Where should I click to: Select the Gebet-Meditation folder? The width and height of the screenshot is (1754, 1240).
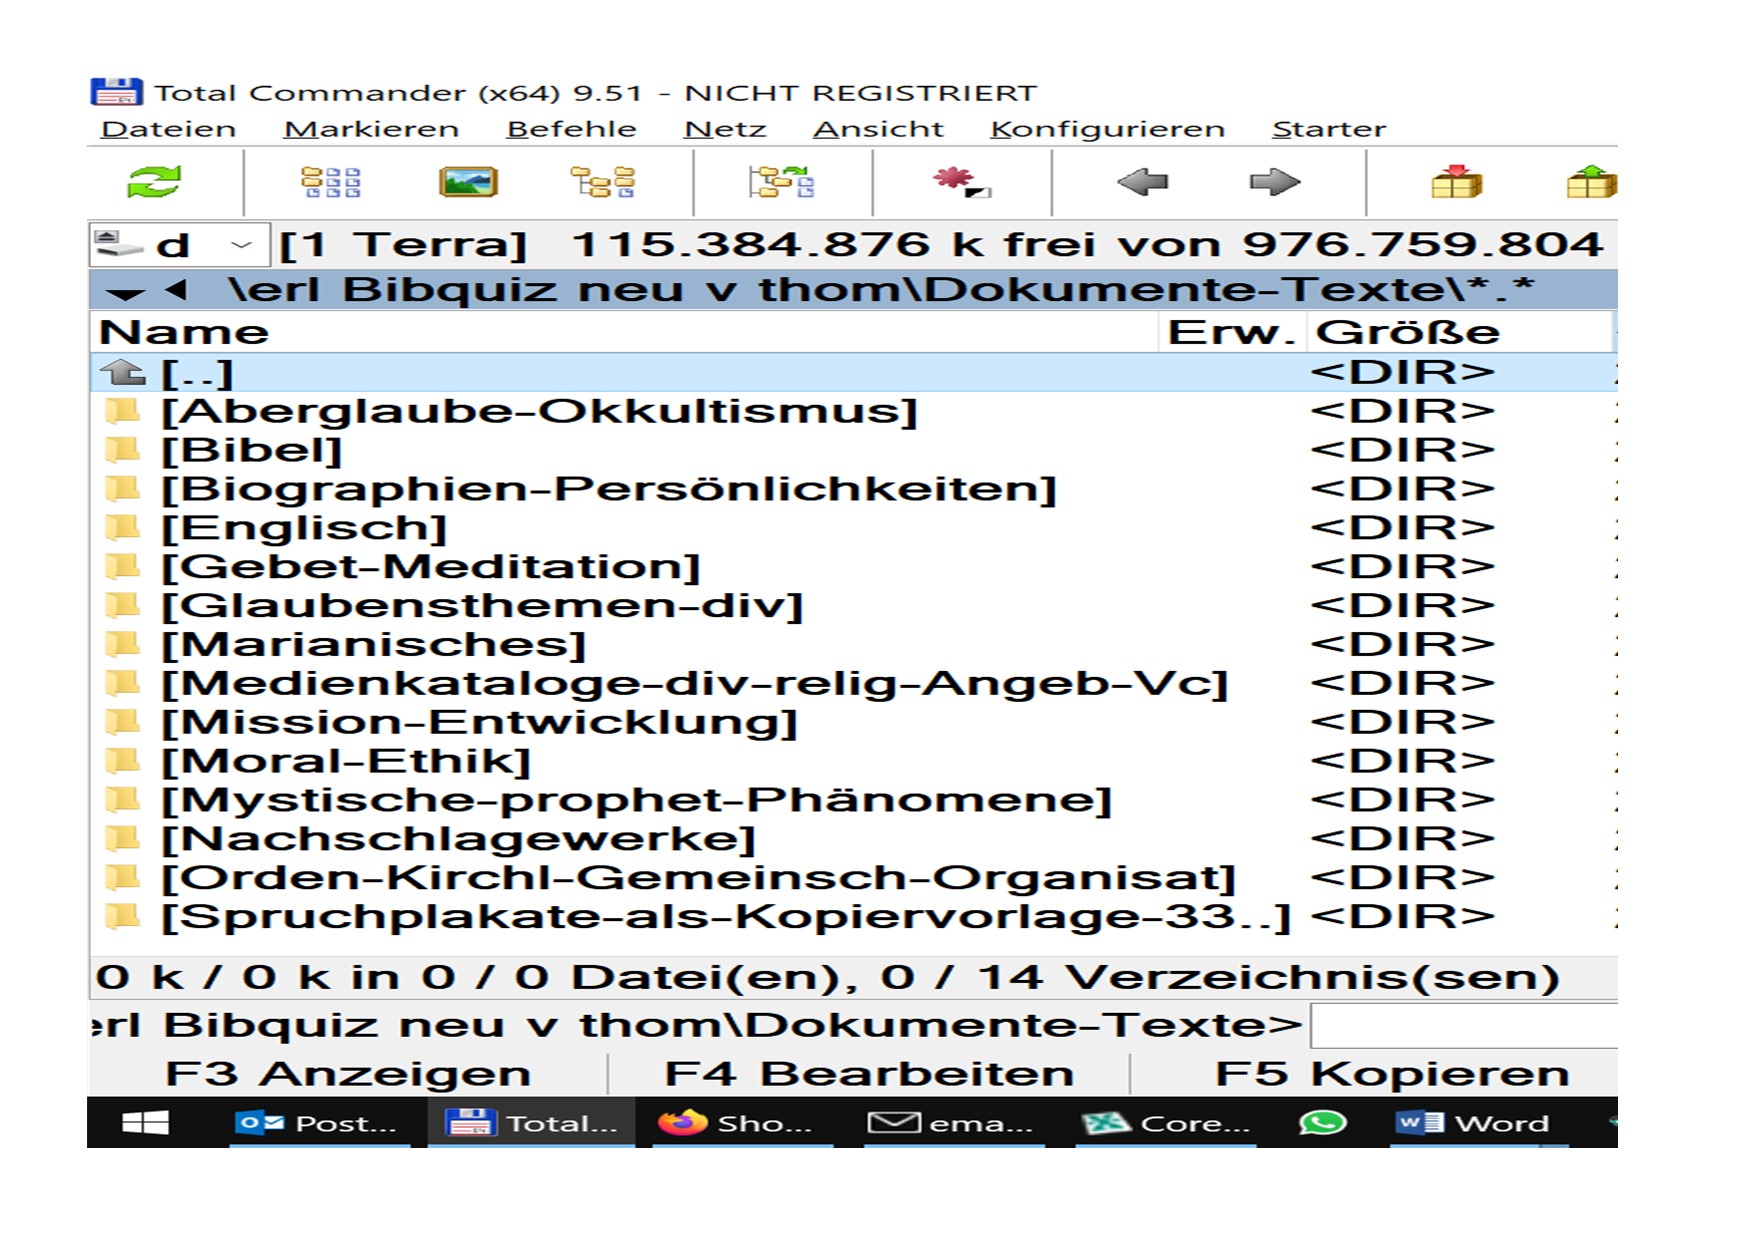coord(853,567)
